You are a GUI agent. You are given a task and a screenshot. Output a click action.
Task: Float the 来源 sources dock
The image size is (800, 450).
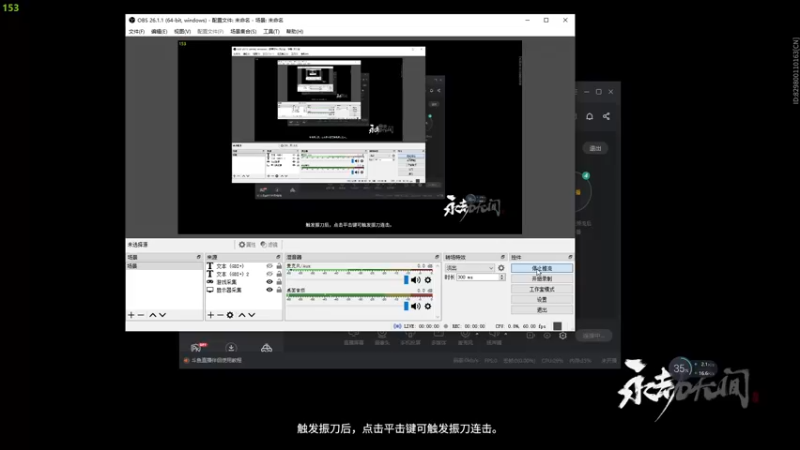[x=278, y=257]
